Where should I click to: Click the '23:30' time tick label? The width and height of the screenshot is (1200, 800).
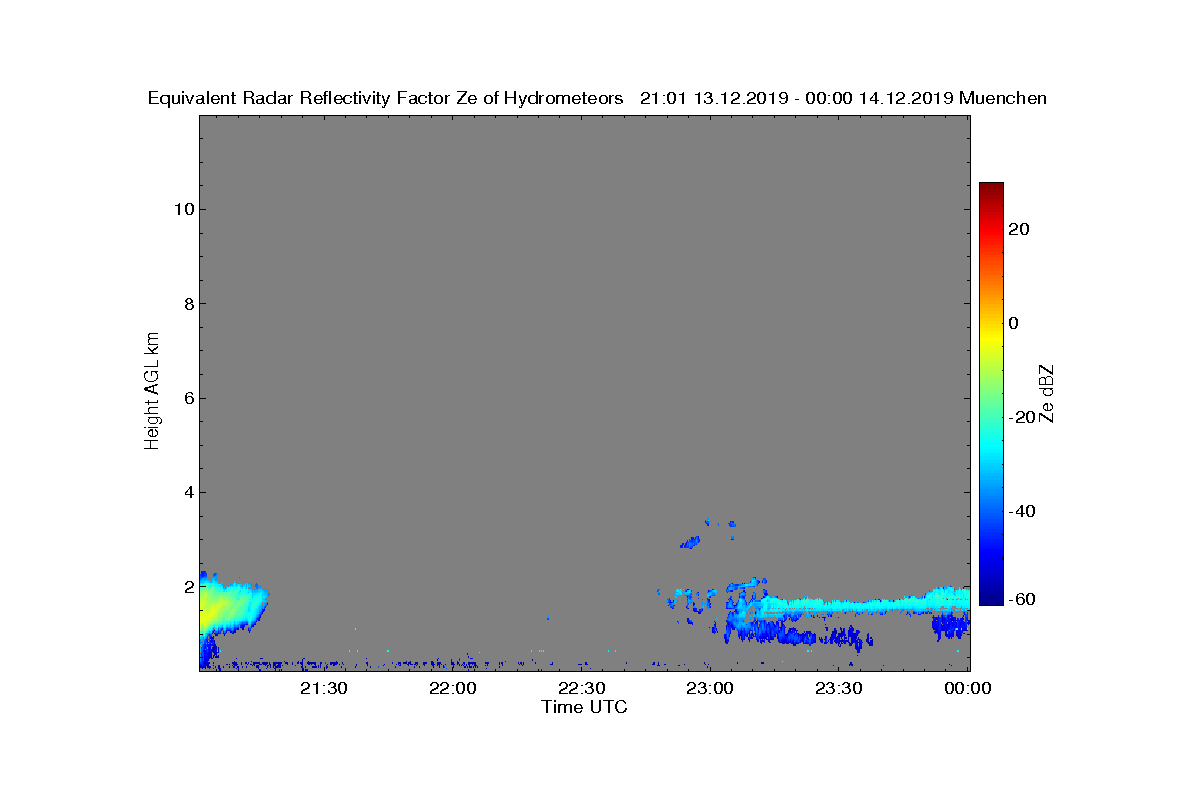click(x=840, y=688)
